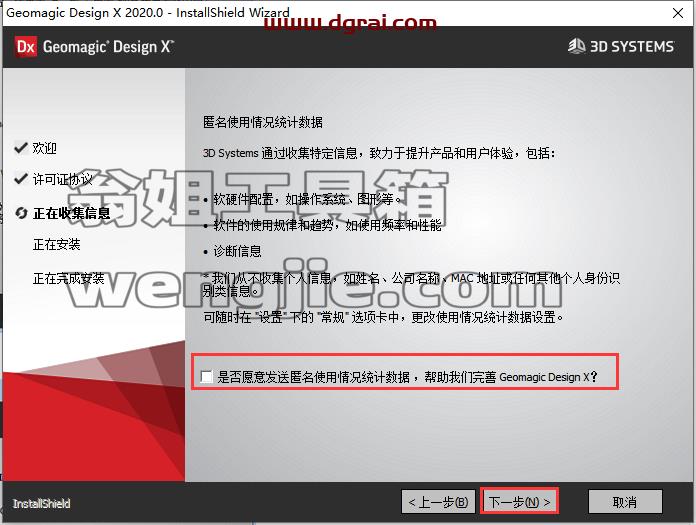Click the 3D Systems 通过收集特定信息 sentence
696x525 pixels.
(x=379, y=153)
